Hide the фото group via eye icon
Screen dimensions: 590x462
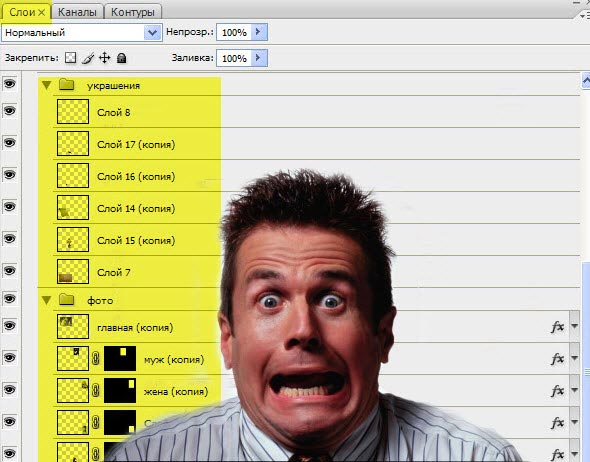[10, 299]
